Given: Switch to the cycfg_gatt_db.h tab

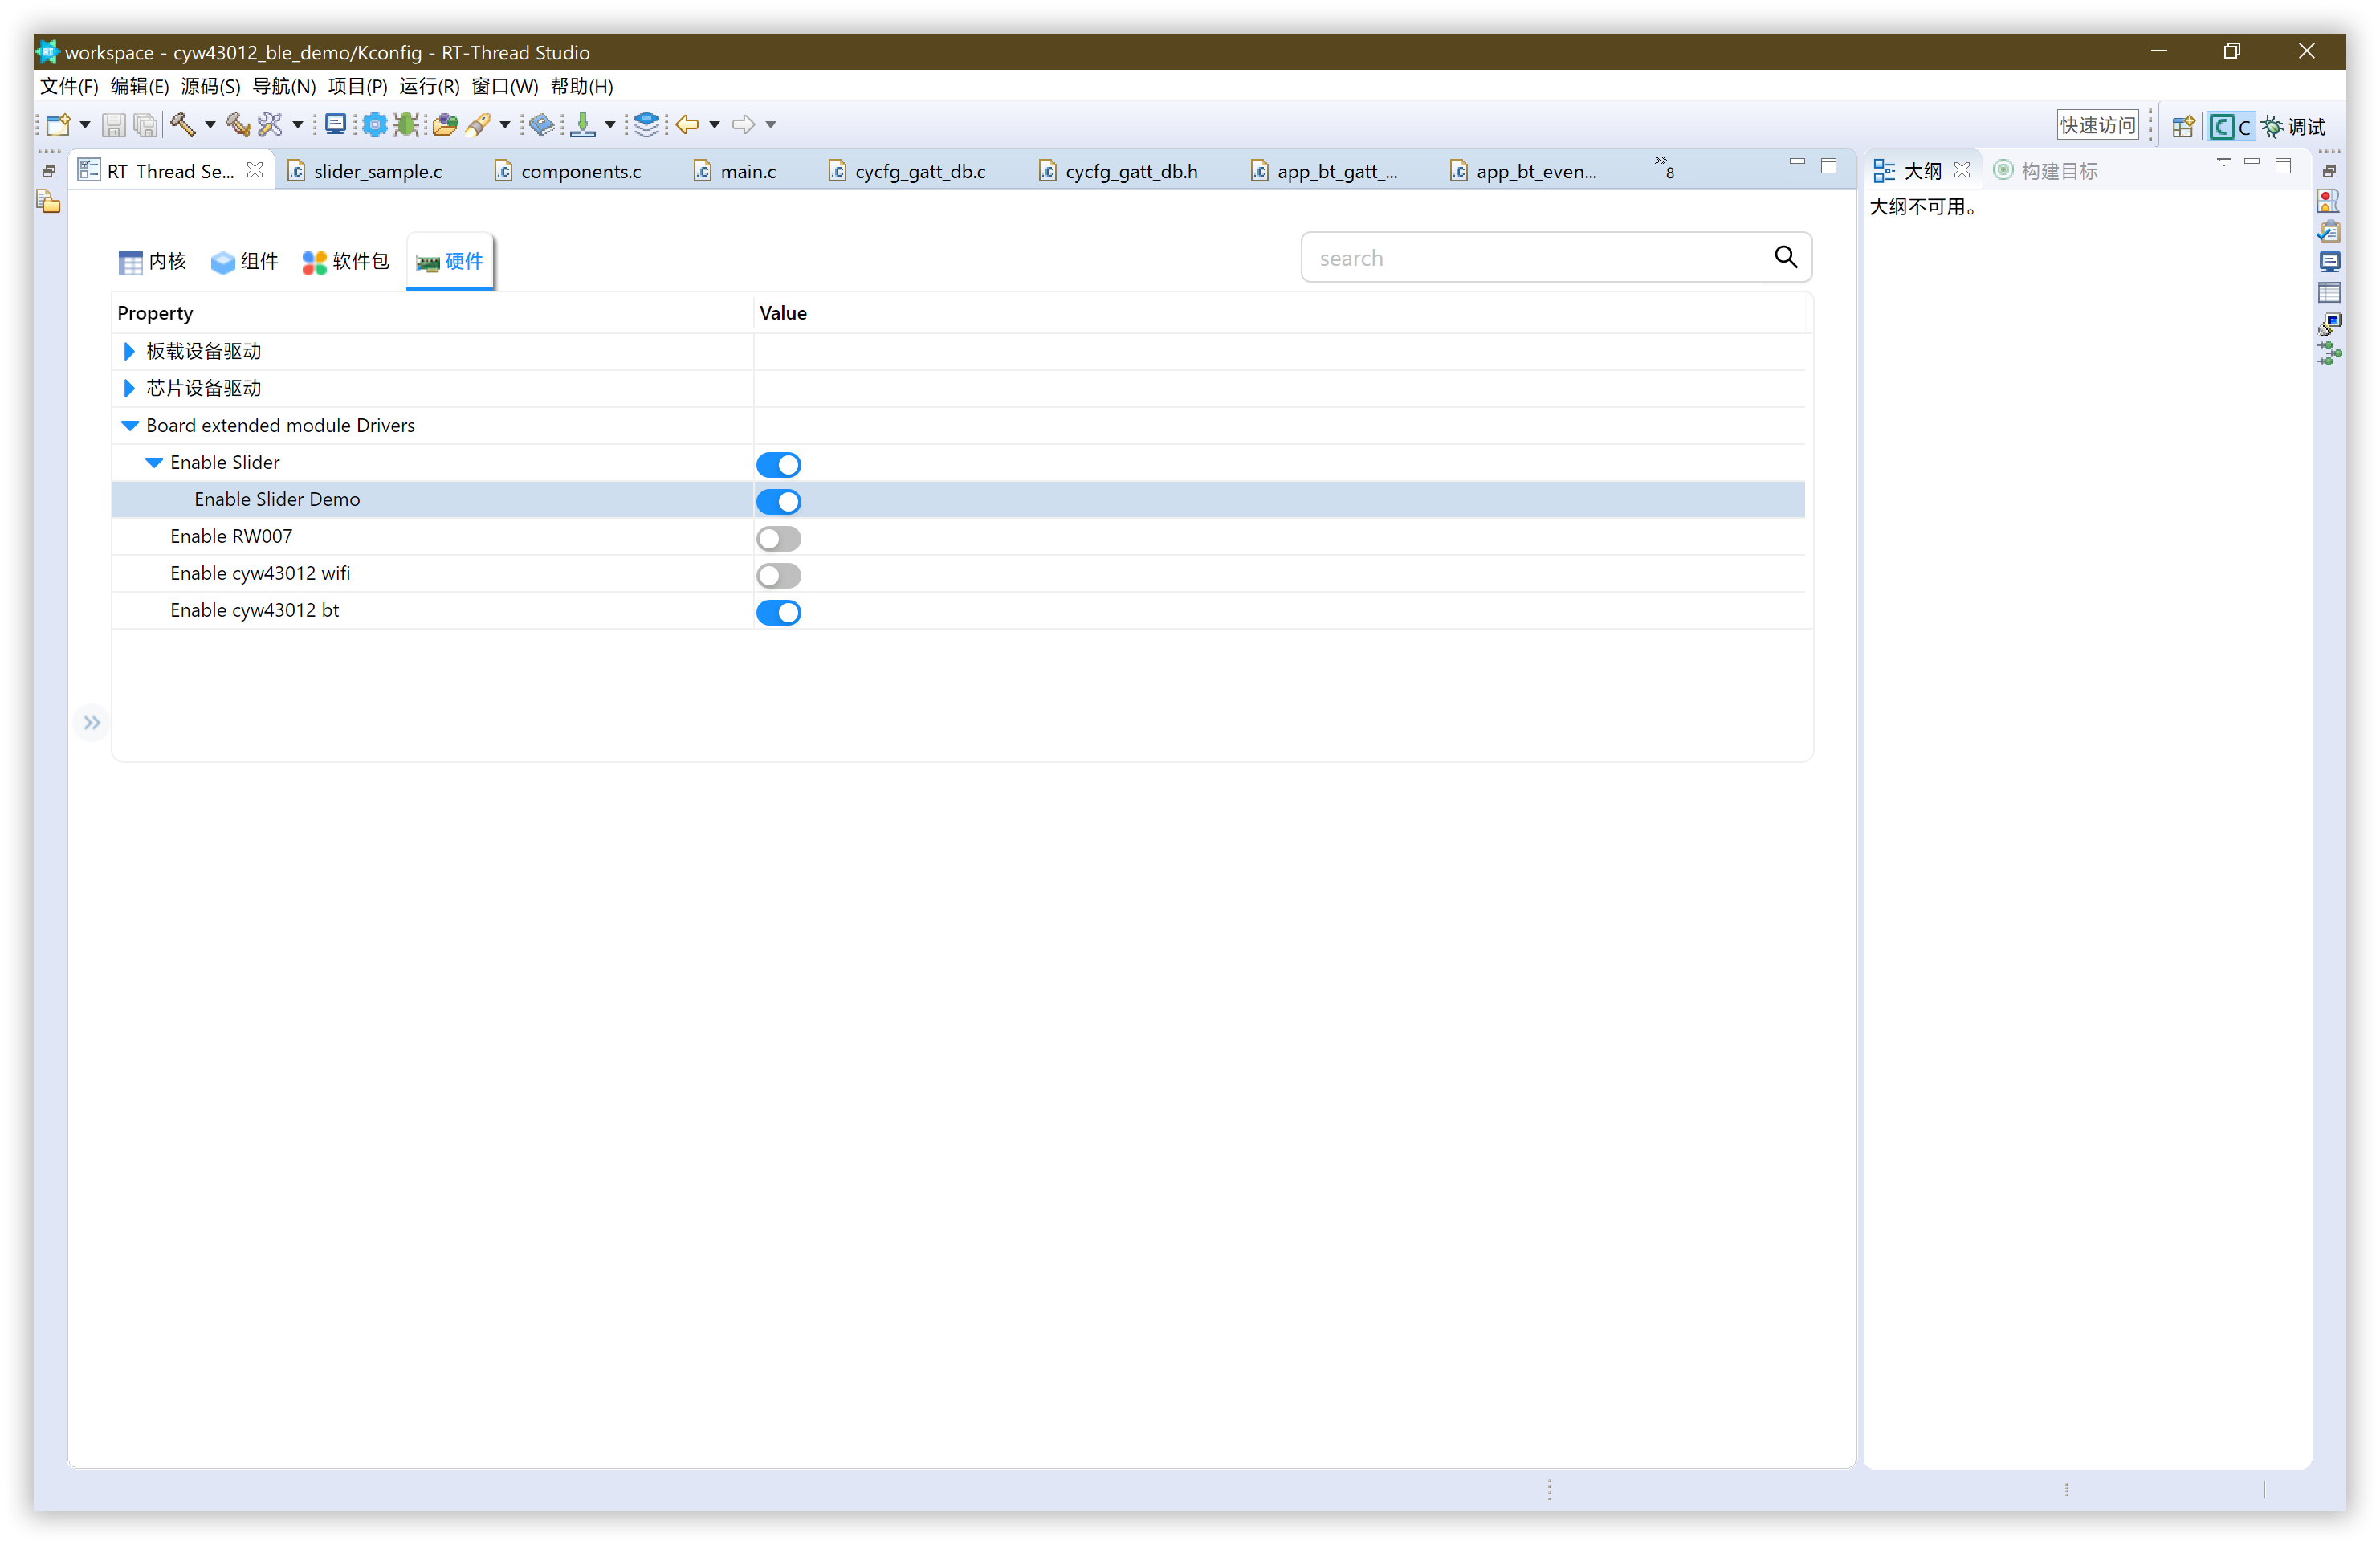Looking at the screenshot, I should coord(1118,171).
